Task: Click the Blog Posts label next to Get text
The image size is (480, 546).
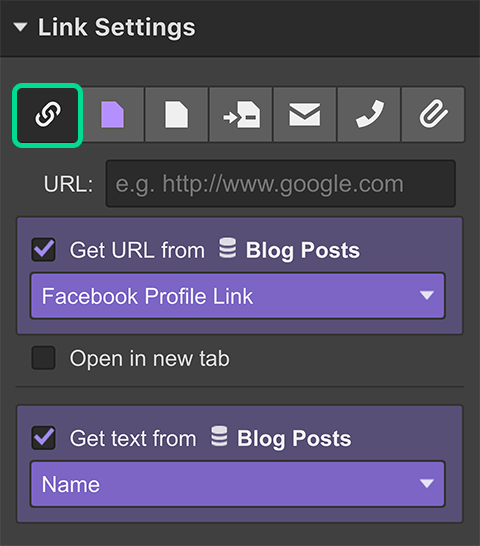Action: pyautogui.click(x=294, y=438)
